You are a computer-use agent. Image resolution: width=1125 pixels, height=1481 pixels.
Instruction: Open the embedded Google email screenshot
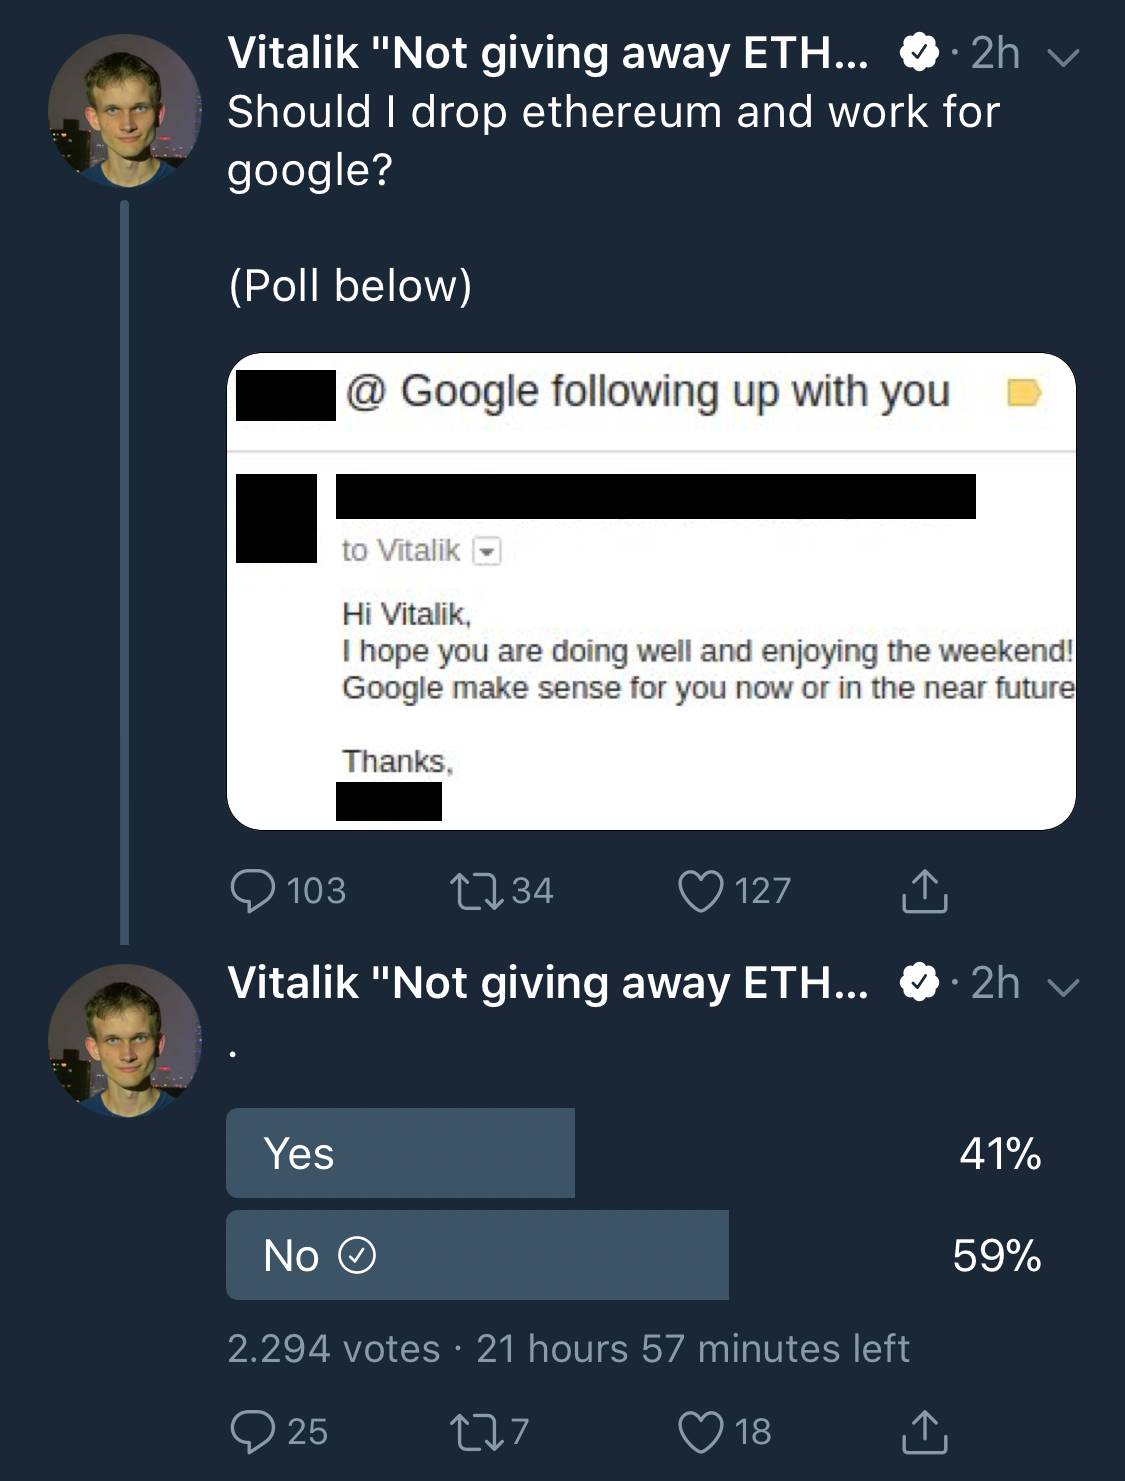(652, 590)
